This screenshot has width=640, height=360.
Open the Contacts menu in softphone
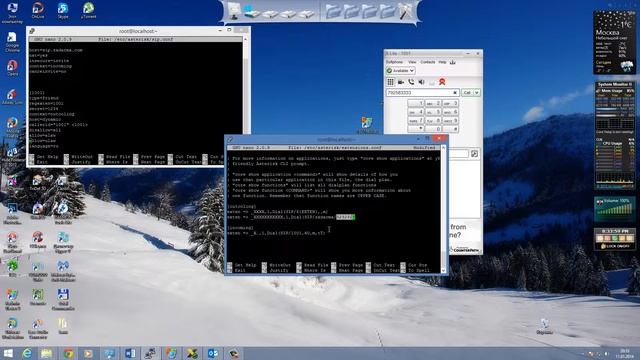pos(427,62)
